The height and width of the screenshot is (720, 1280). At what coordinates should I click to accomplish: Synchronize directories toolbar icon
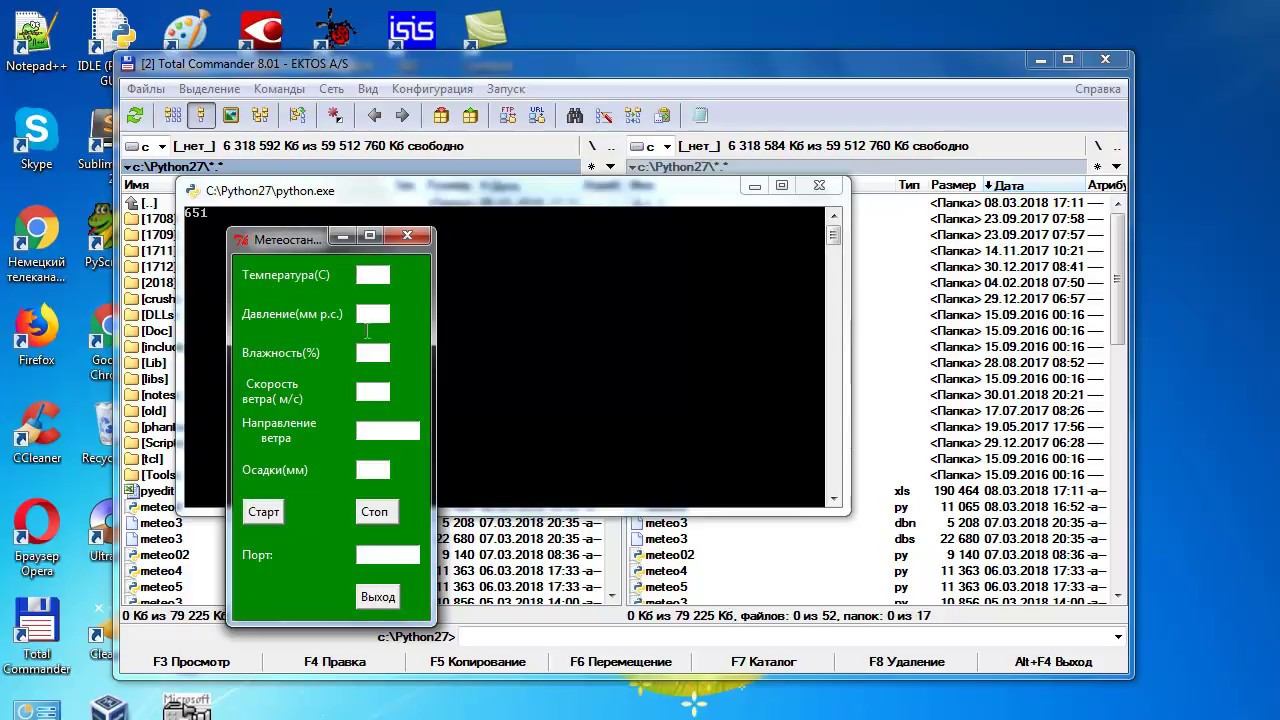point(633,116)
